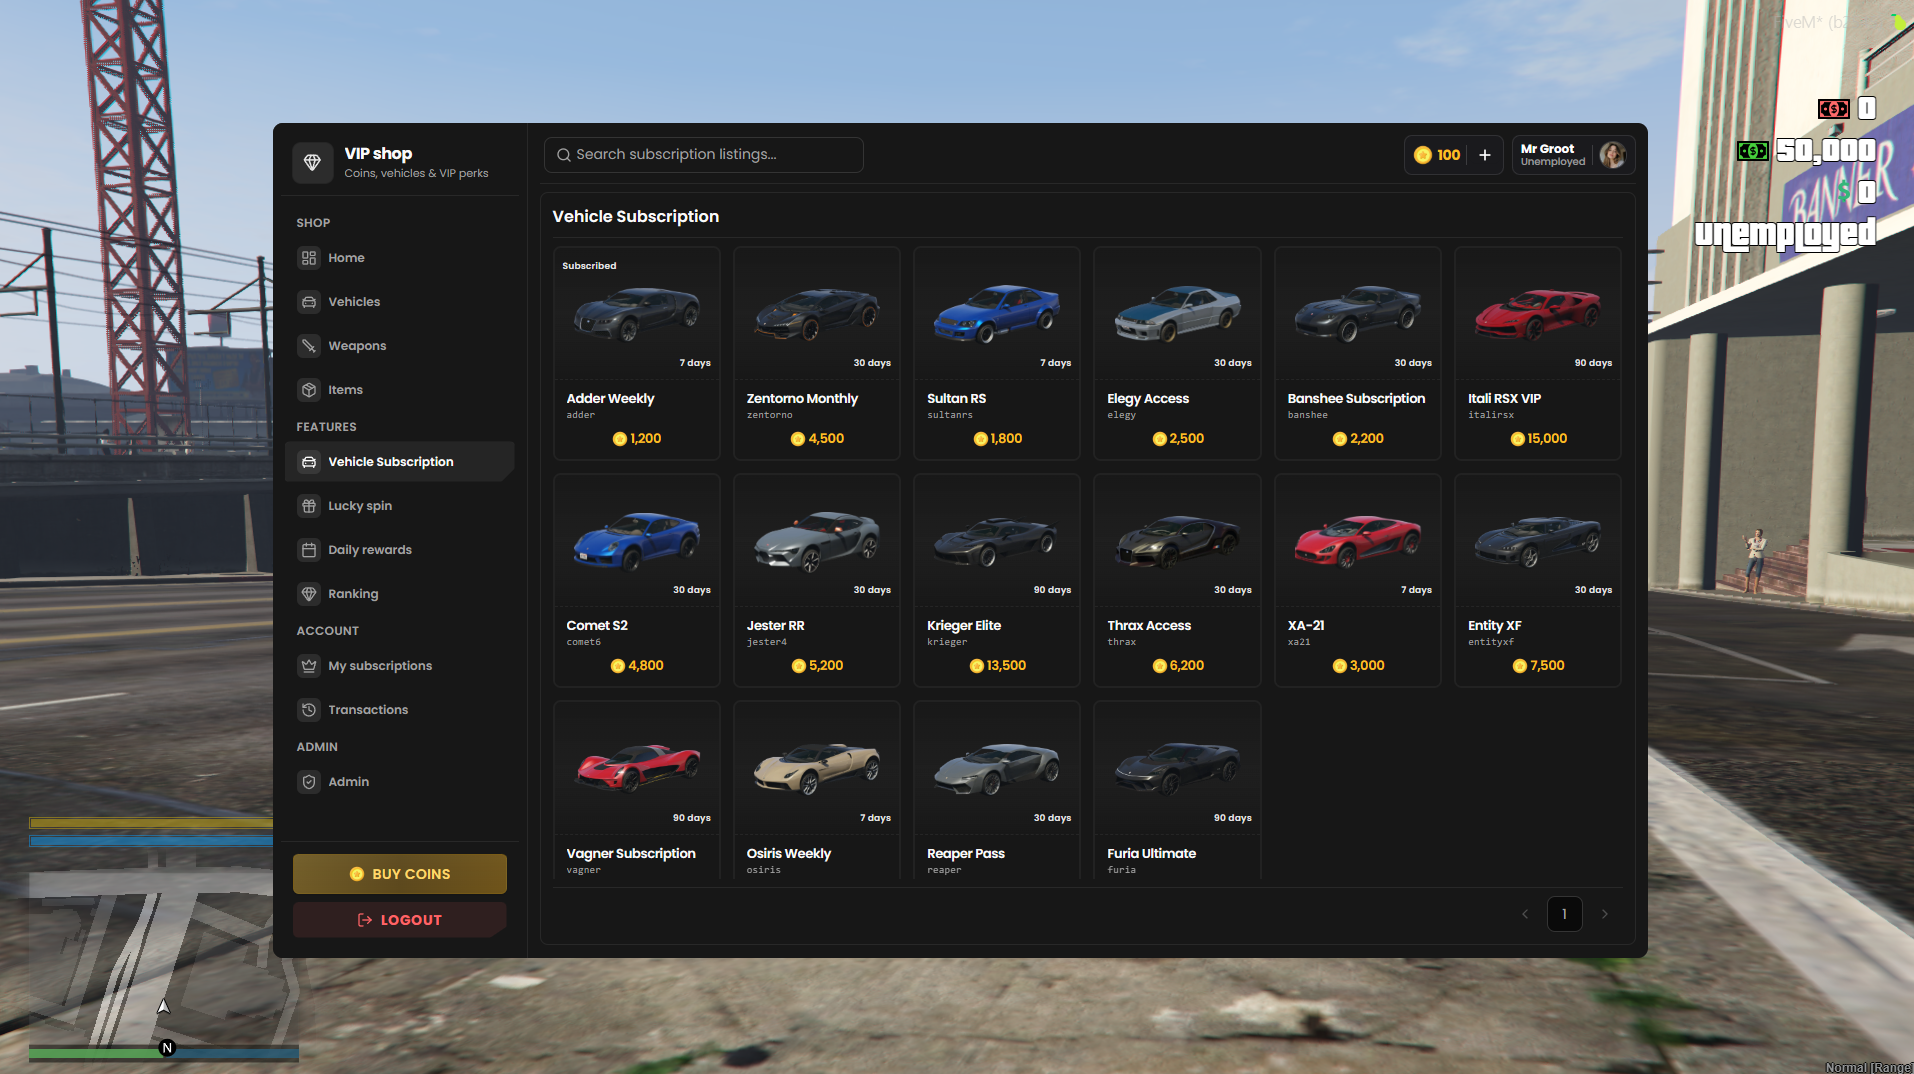The height and width of the screenshot is (1074, 1914).
Task: Select the Vagner Subscription car image
Action: pyautogui.click(x=637, y=767)
